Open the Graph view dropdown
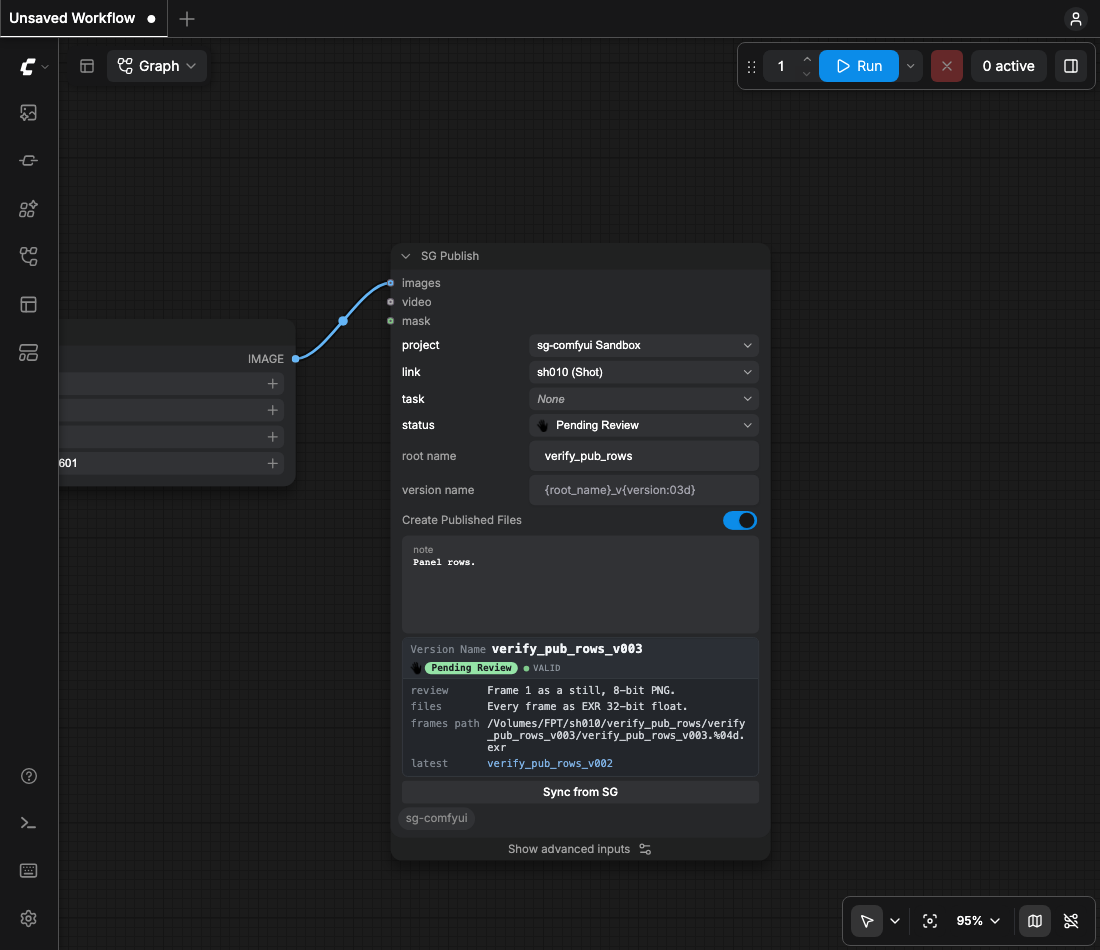The width and height of the screenshot is (1100, 950). point(156,66)
